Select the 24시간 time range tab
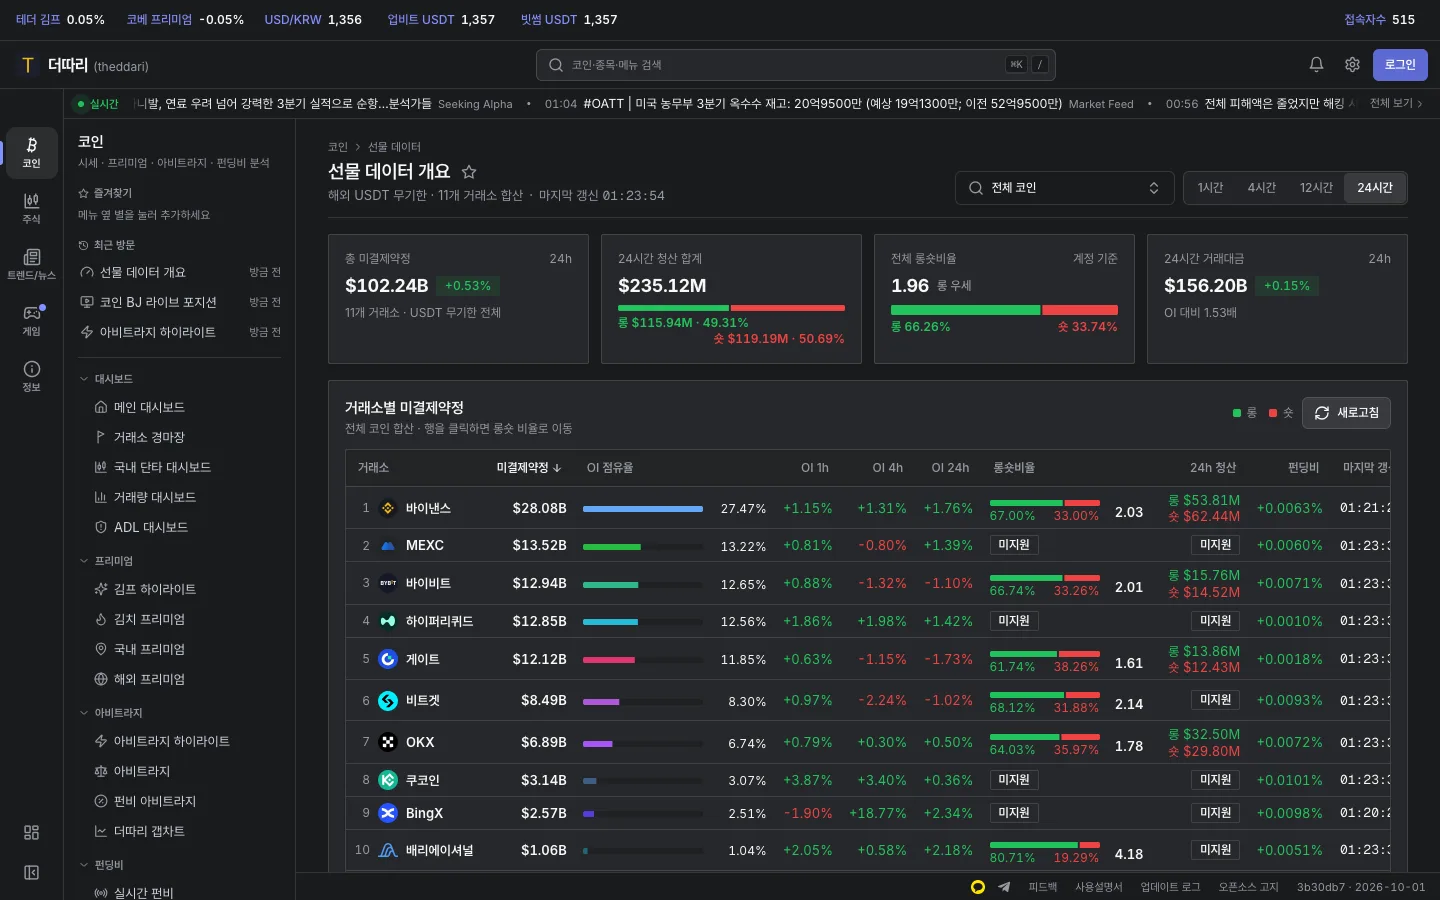1440x900 pixels. [1375, 188]
